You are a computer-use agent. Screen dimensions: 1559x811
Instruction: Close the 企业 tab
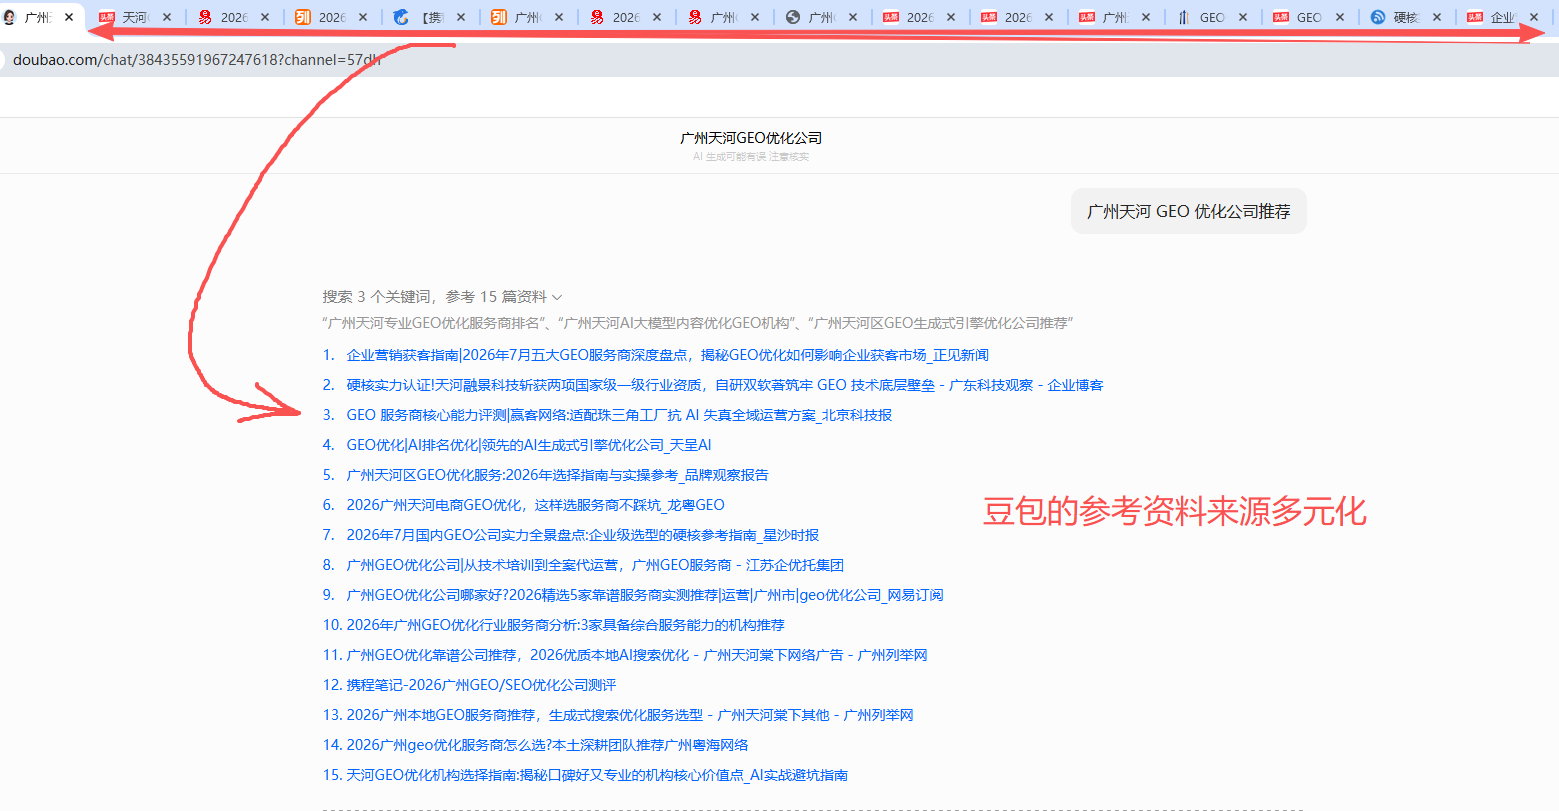1534,17
